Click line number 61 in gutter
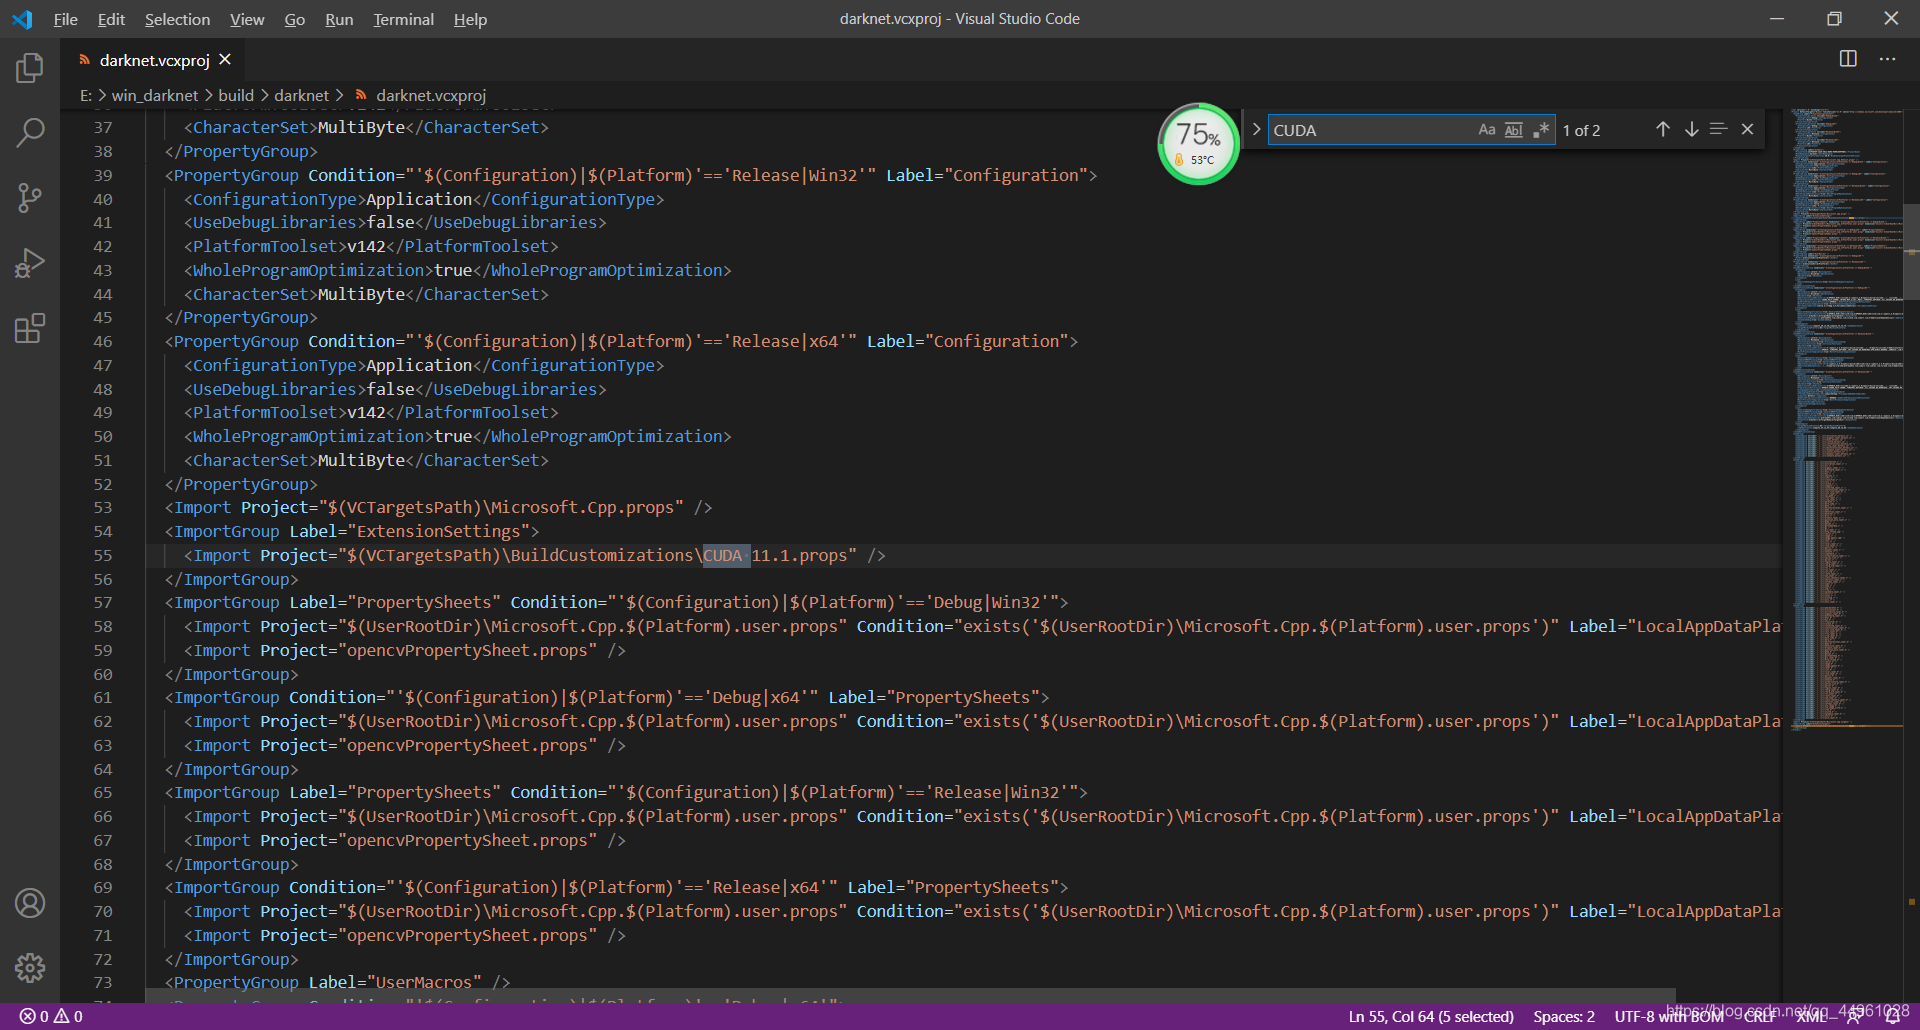The width and height of the screenshot is (1920, 1030). tap(103, 697)
